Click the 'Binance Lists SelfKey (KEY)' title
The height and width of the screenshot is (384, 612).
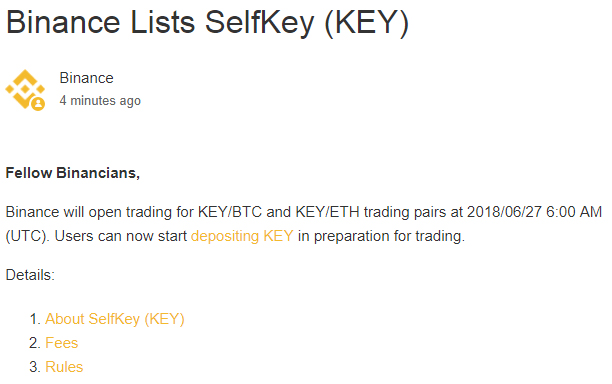[207, 23]
